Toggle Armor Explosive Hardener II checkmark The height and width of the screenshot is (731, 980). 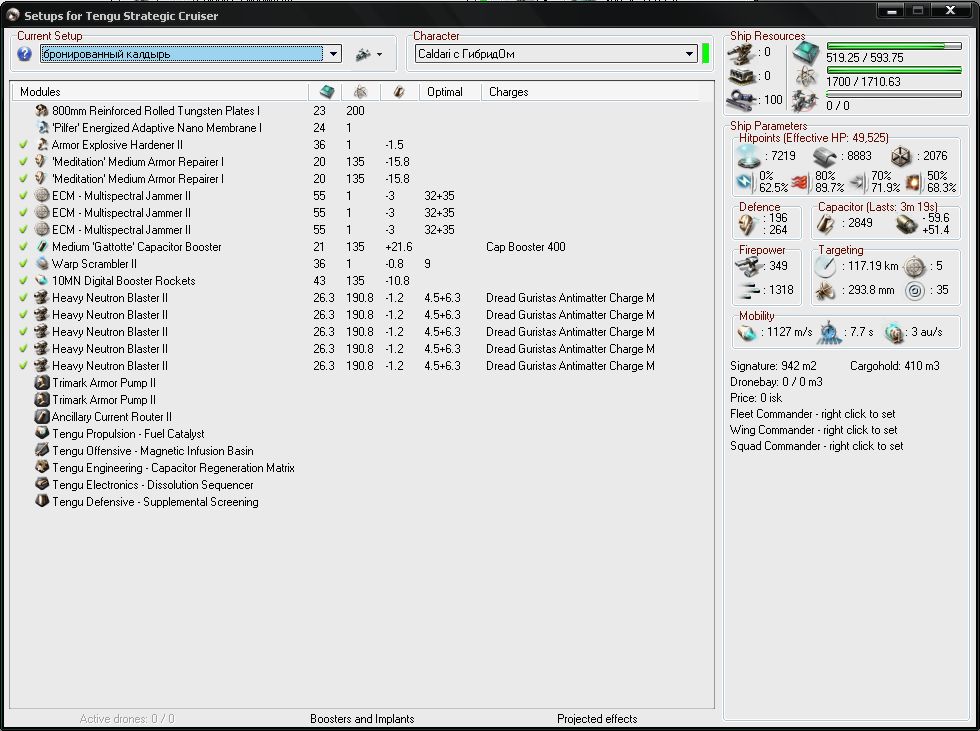click(x=24, y=144)
